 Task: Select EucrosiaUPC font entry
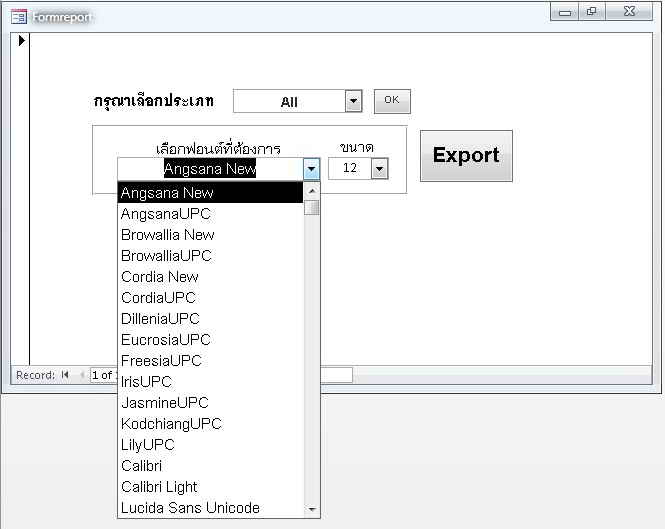(210, 340)
